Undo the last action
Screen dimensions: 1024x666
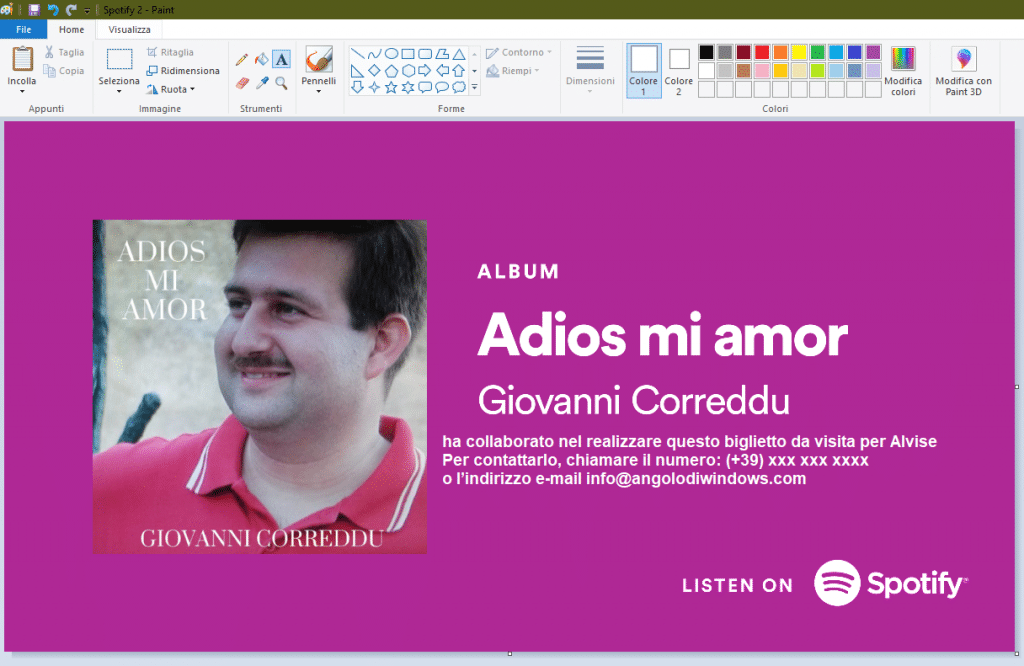pyautogui.click(x=53, y=10)
